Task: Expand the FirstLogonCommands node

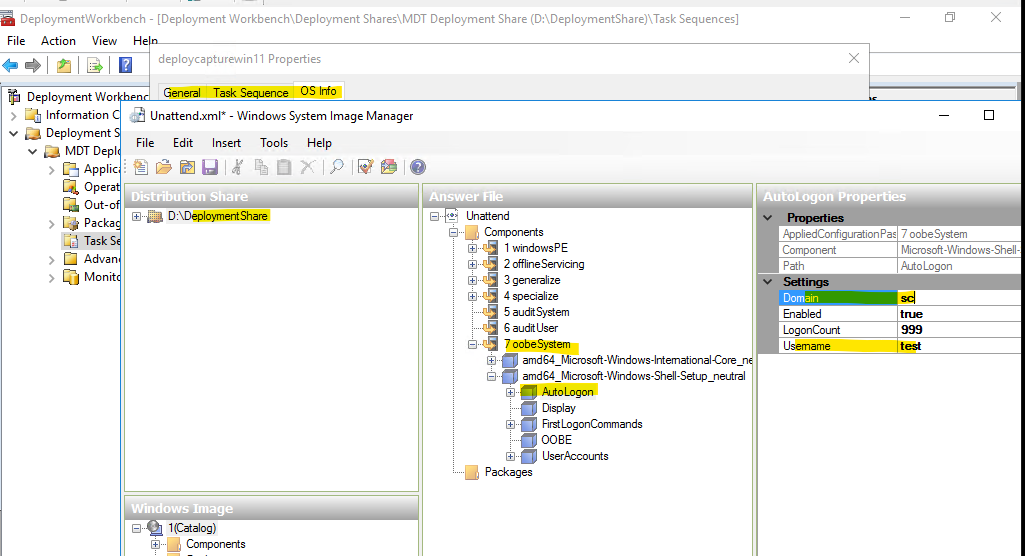Action: (511, 424)
